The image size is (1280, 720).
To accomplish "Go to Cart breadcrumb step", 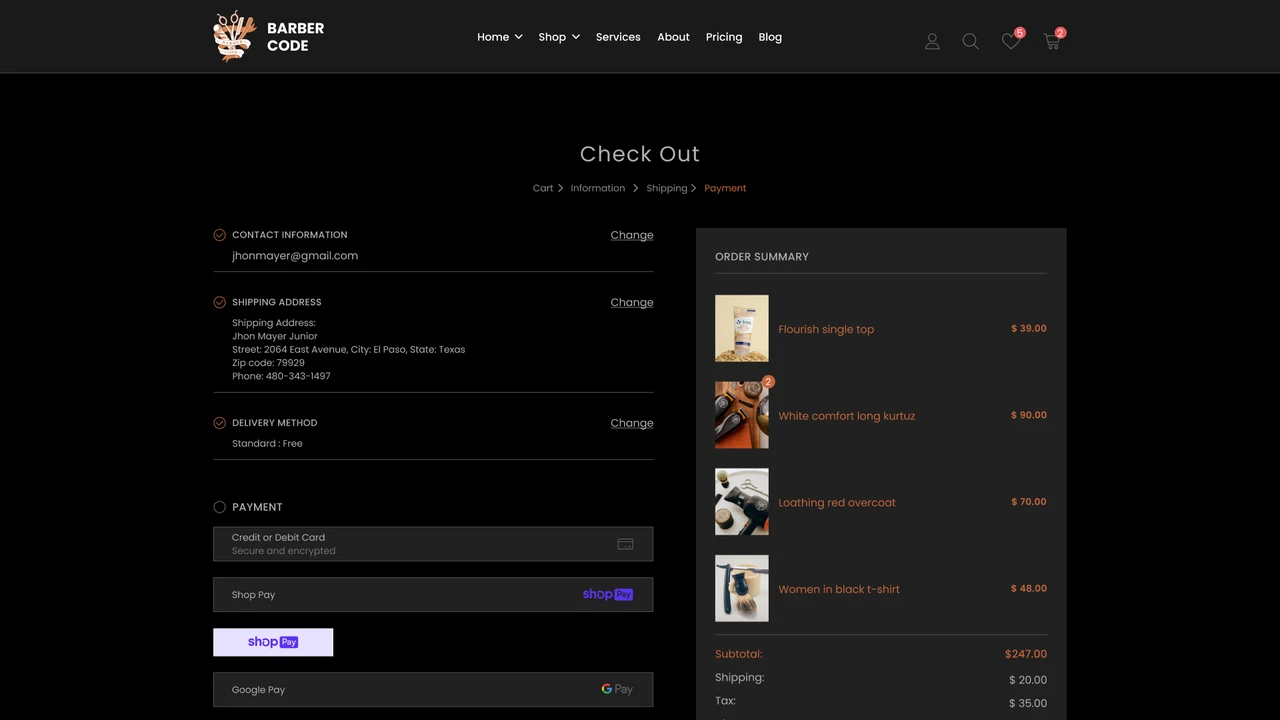I will [x=543, y=188].
